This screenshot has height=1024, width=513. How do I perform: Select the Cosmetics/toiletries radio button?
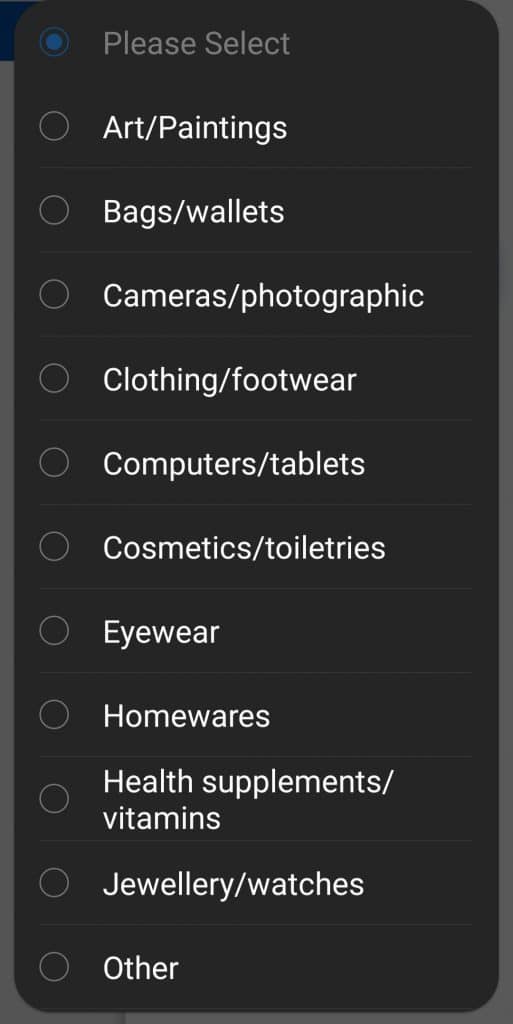pyautogui.click(x=54, y=547)
